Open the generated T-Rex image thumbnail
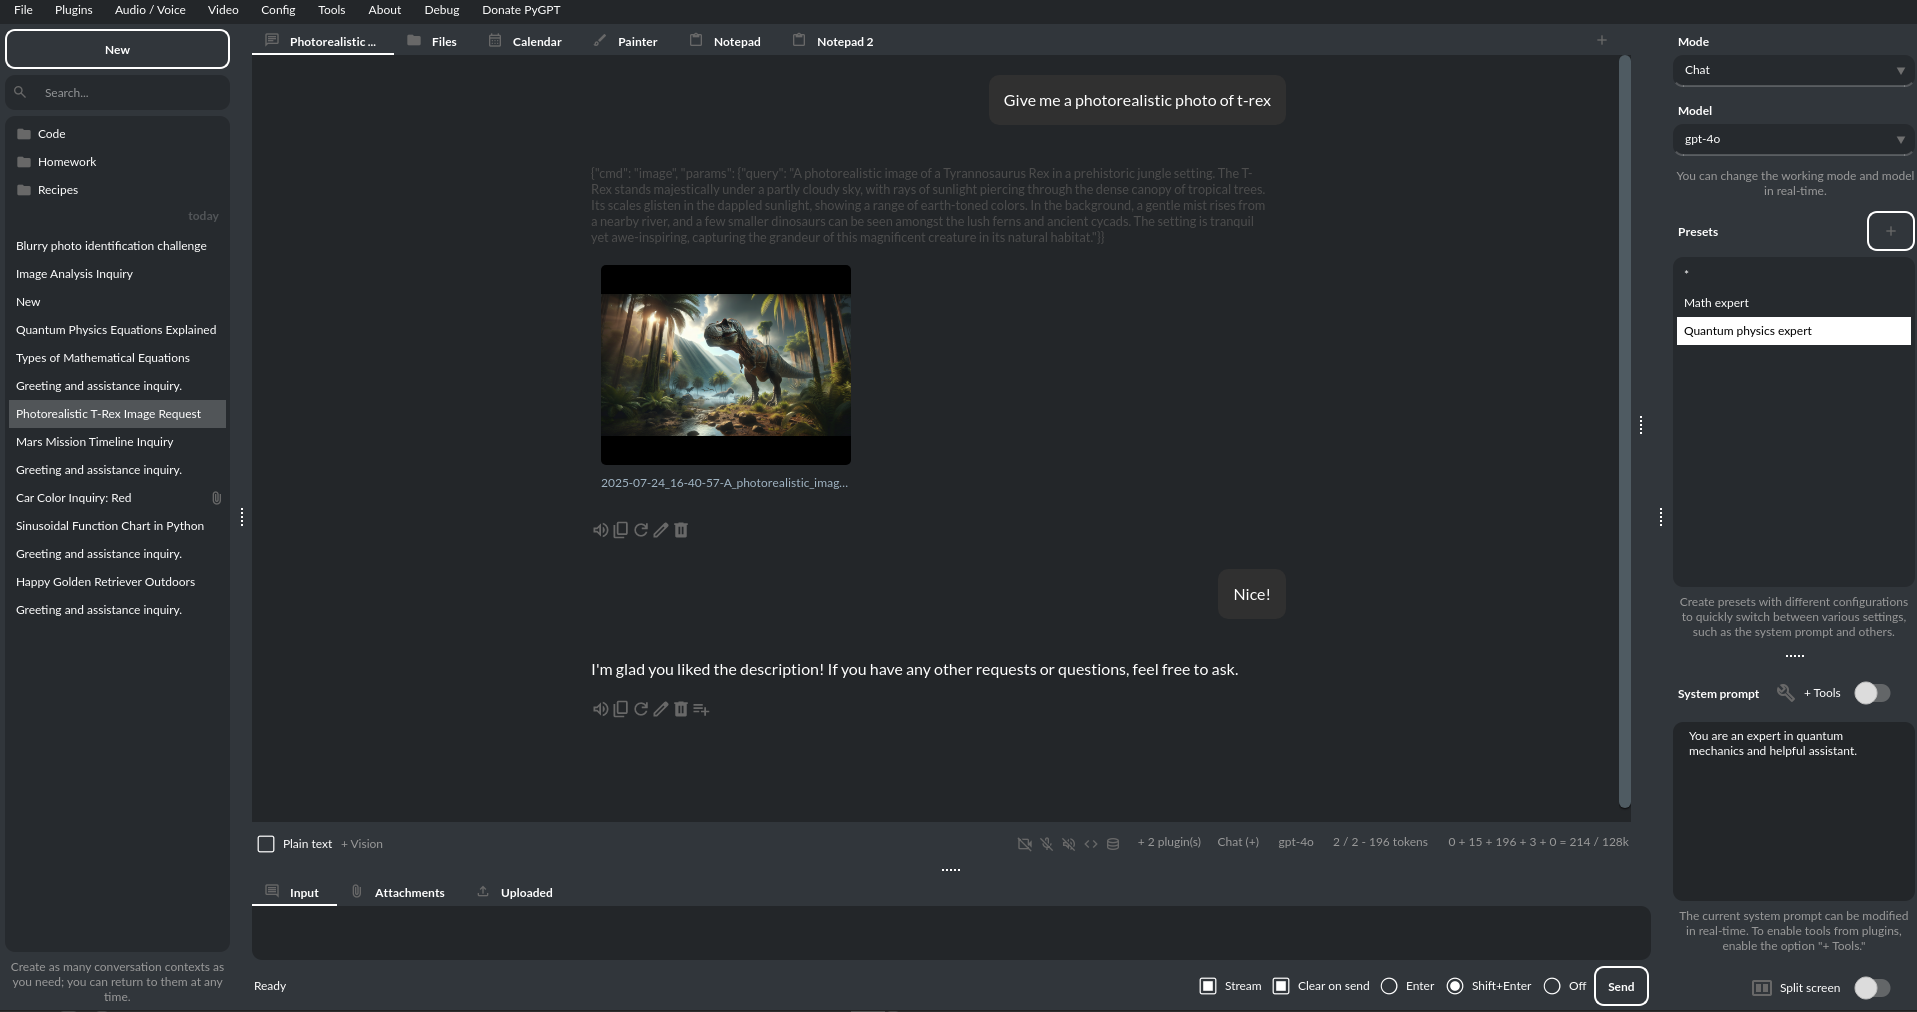This screenshot has height=1012, width=1917. pyautogui.click(x=725, y=365)
